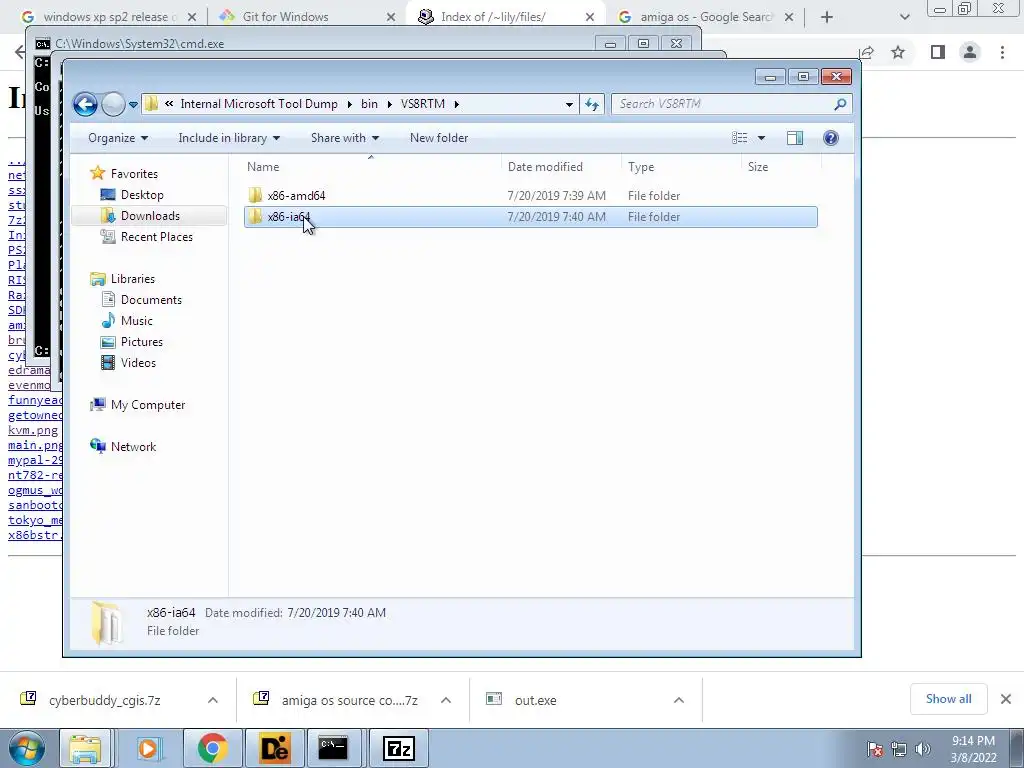Viewport: 1024px width, 768px height.
Task: Go back in Explorer using the back arrow
Action: point(86,104)
